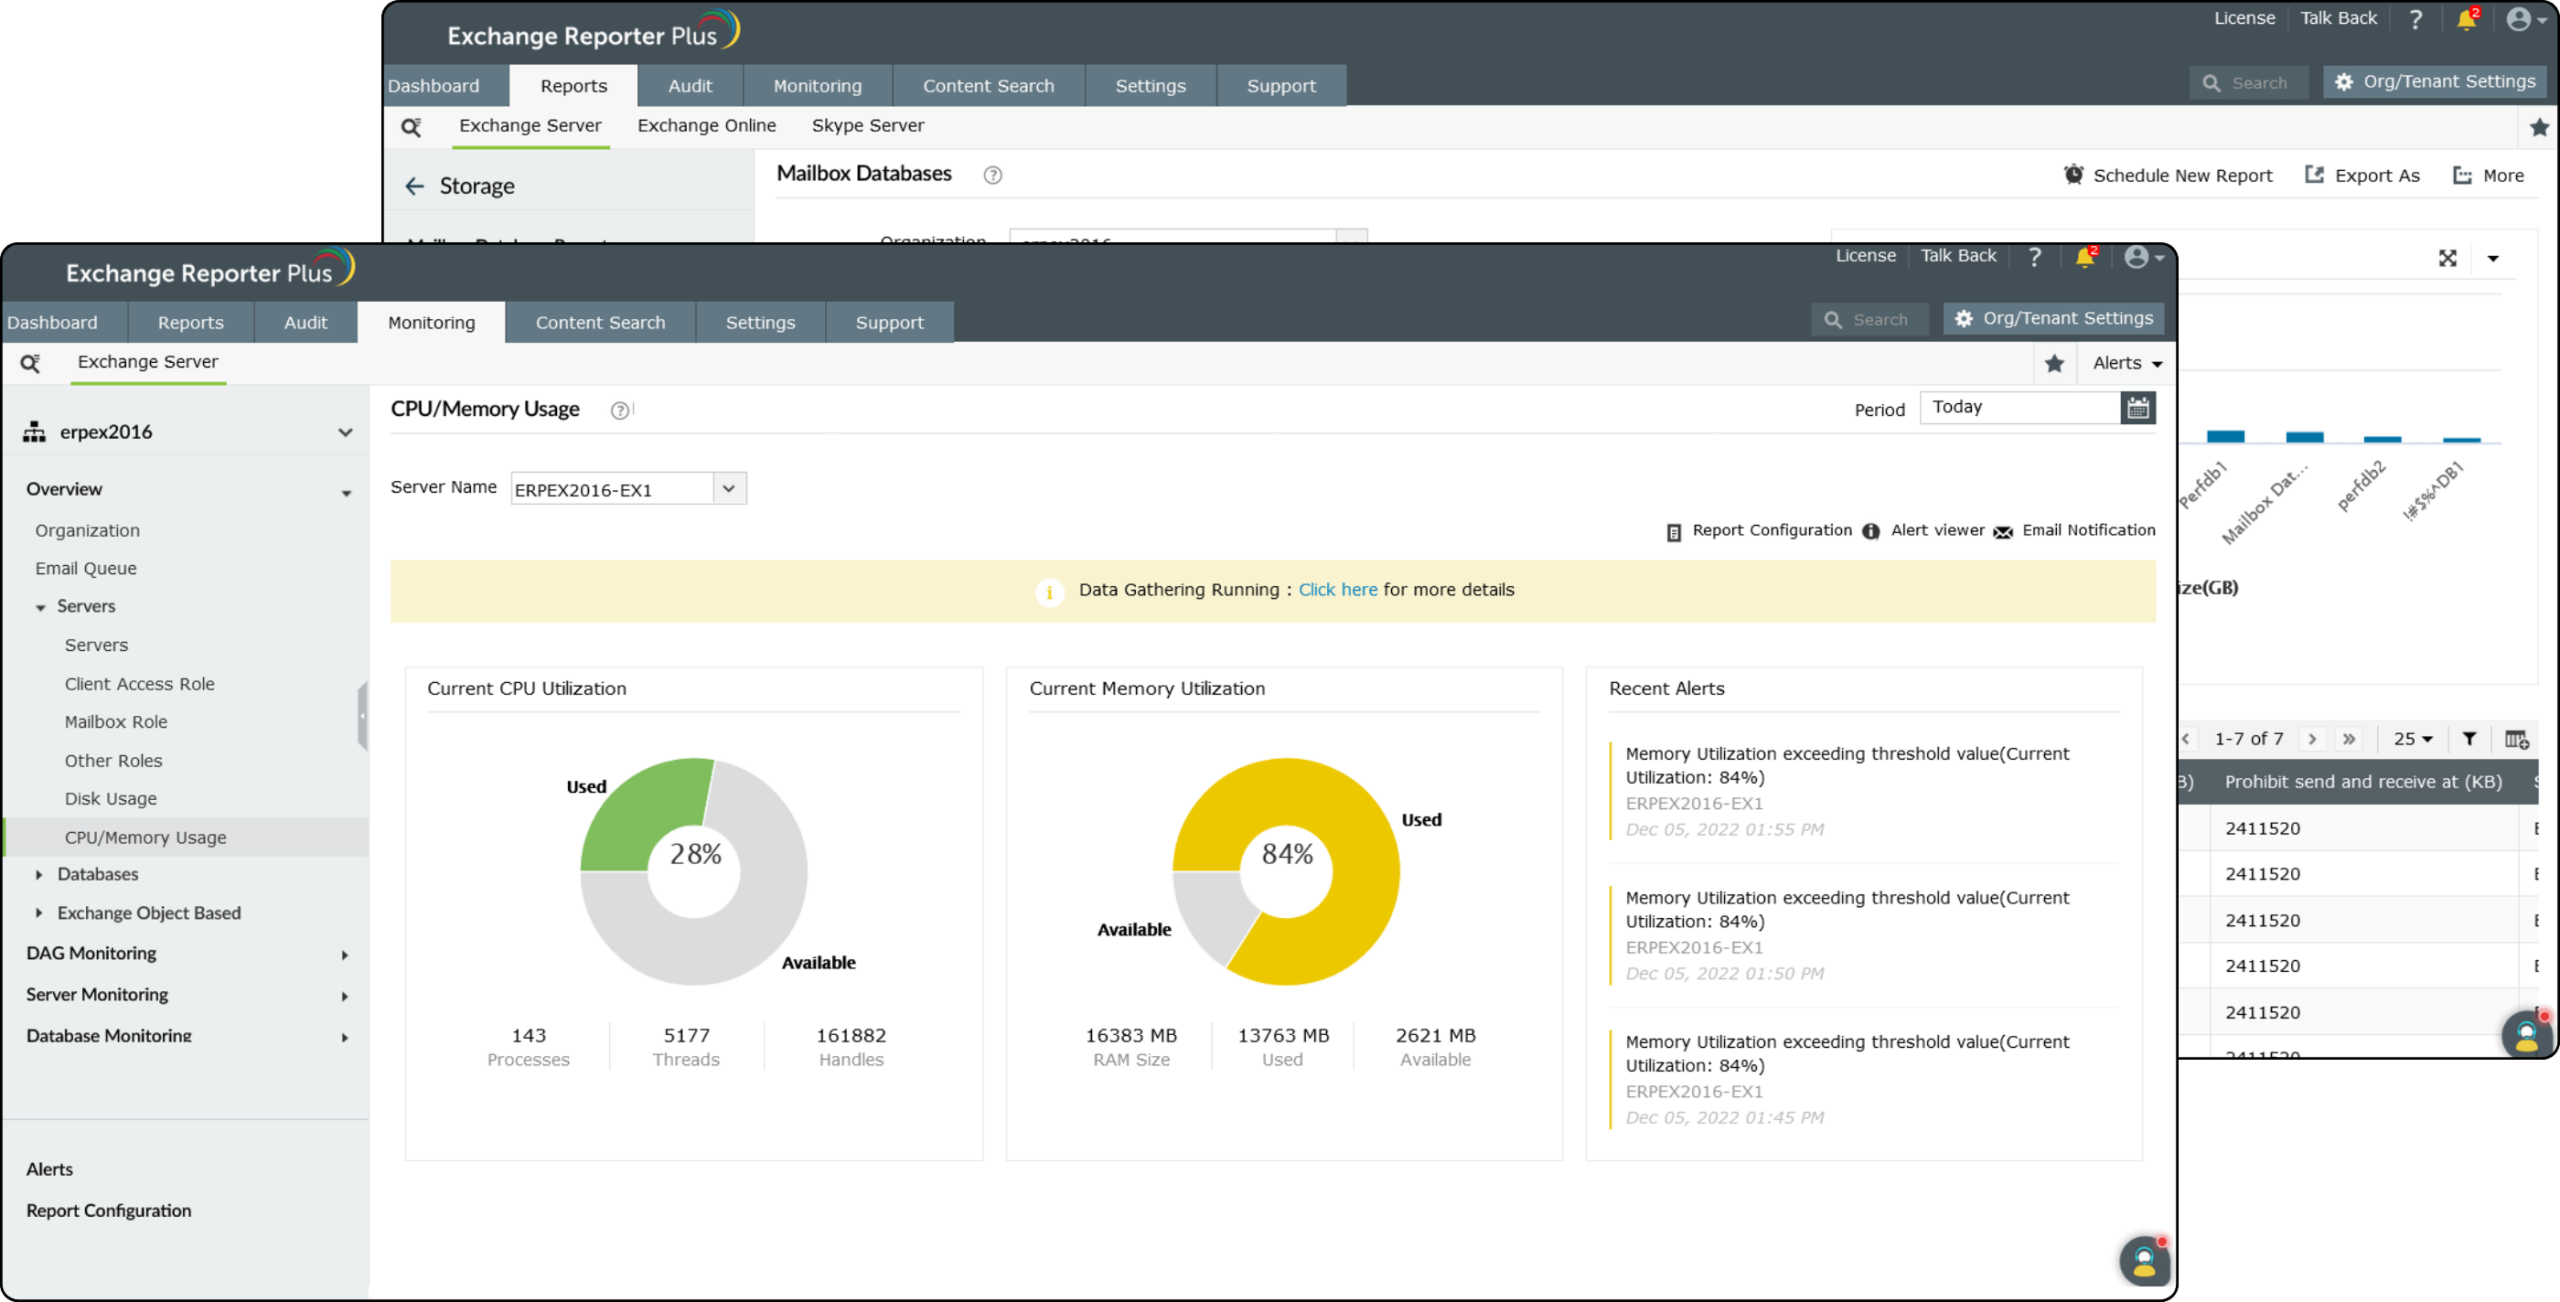Expand the erpex2016 organization selector
2560x1302 pixels.
[x=345, y=432]
